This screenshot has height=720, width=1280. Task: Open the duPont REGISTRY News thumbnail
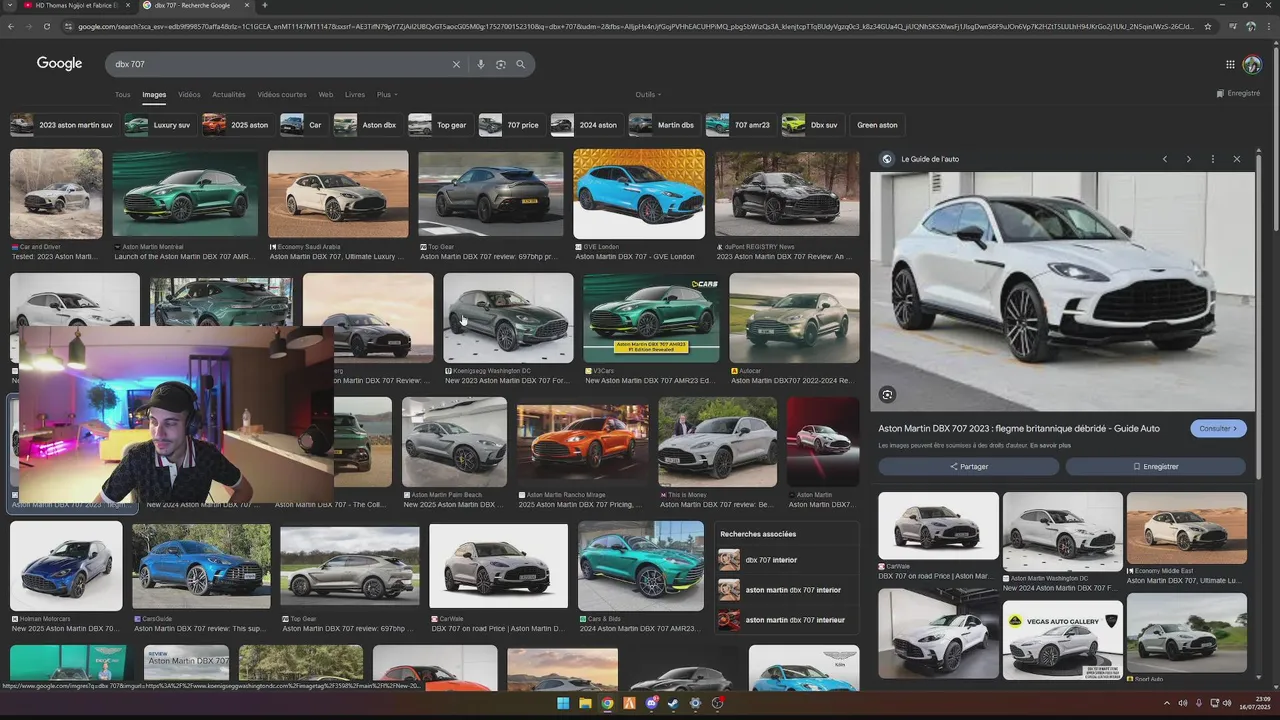click(787, 194)
